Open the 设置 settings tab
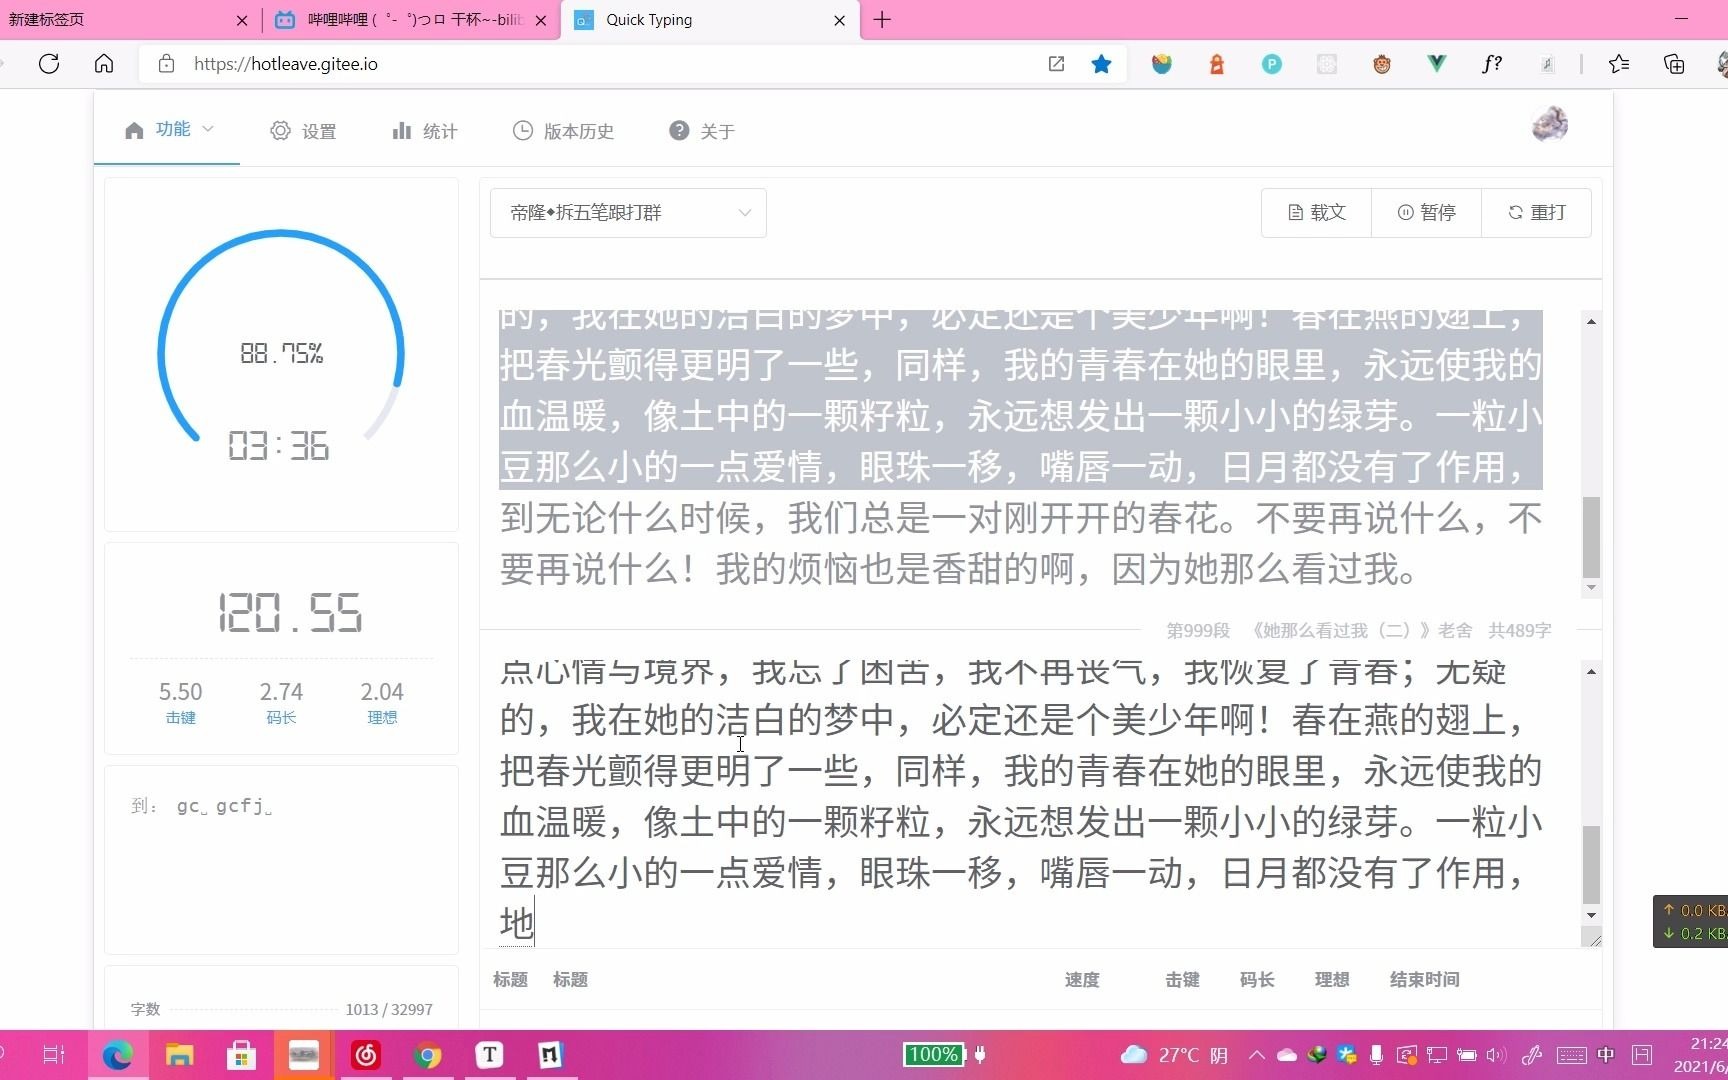 303,131
